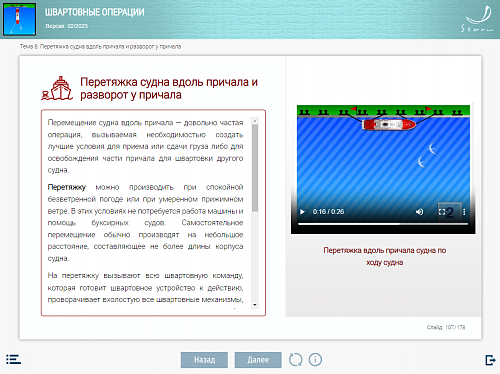The height and width of the screenshot is (374, 500).
Task: Click the course thumbnail image in the header
Action: click(19, 19)
